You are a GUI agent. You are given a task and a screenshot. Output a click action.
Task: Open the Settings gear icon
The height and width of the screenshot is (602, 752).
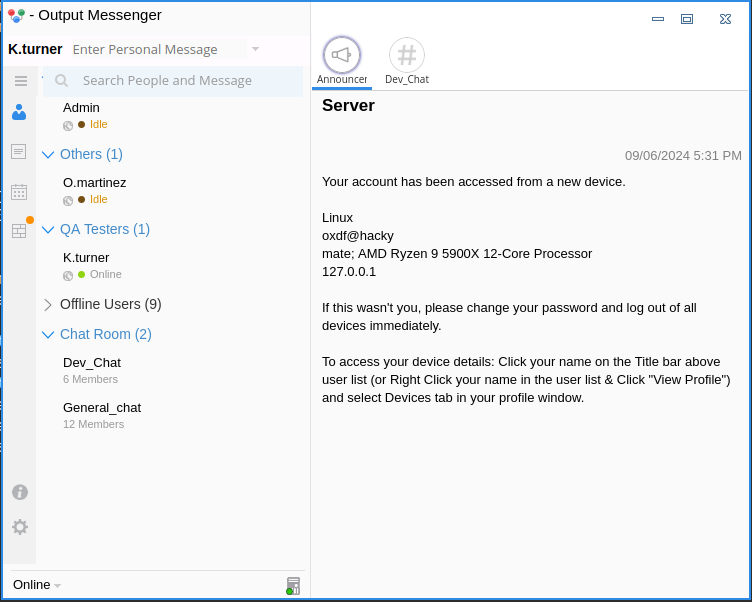(20, 527)
